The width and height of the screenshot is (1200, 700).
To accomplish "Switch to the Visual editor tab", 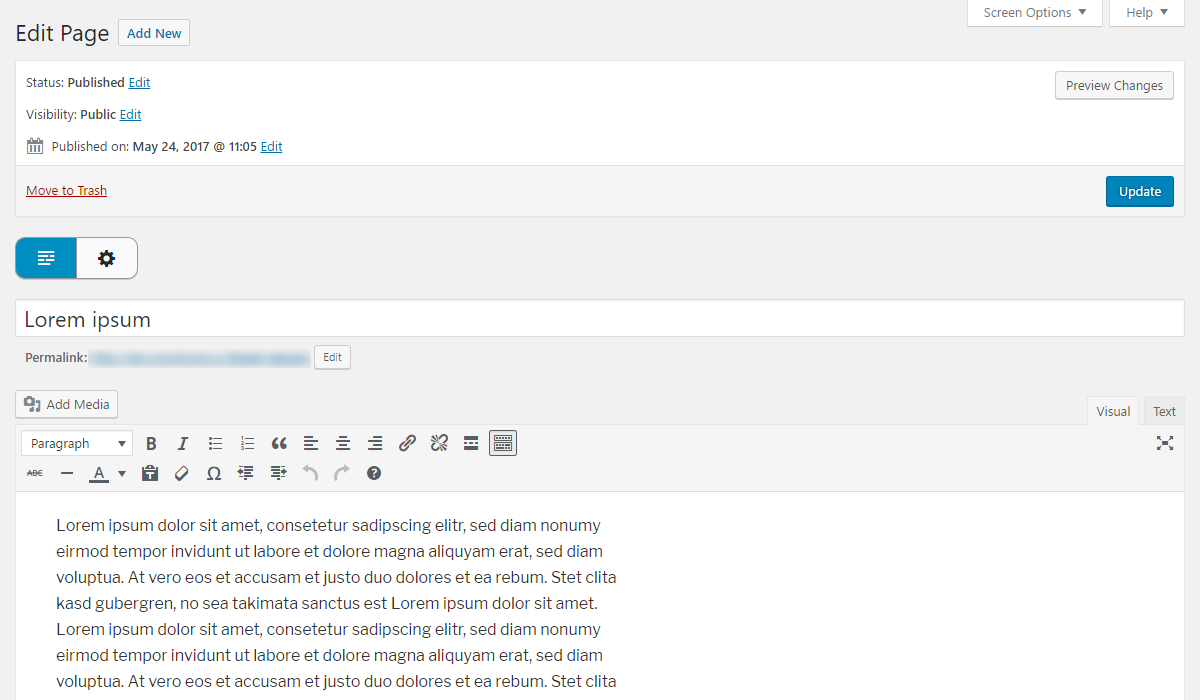I will [1113, 411].
